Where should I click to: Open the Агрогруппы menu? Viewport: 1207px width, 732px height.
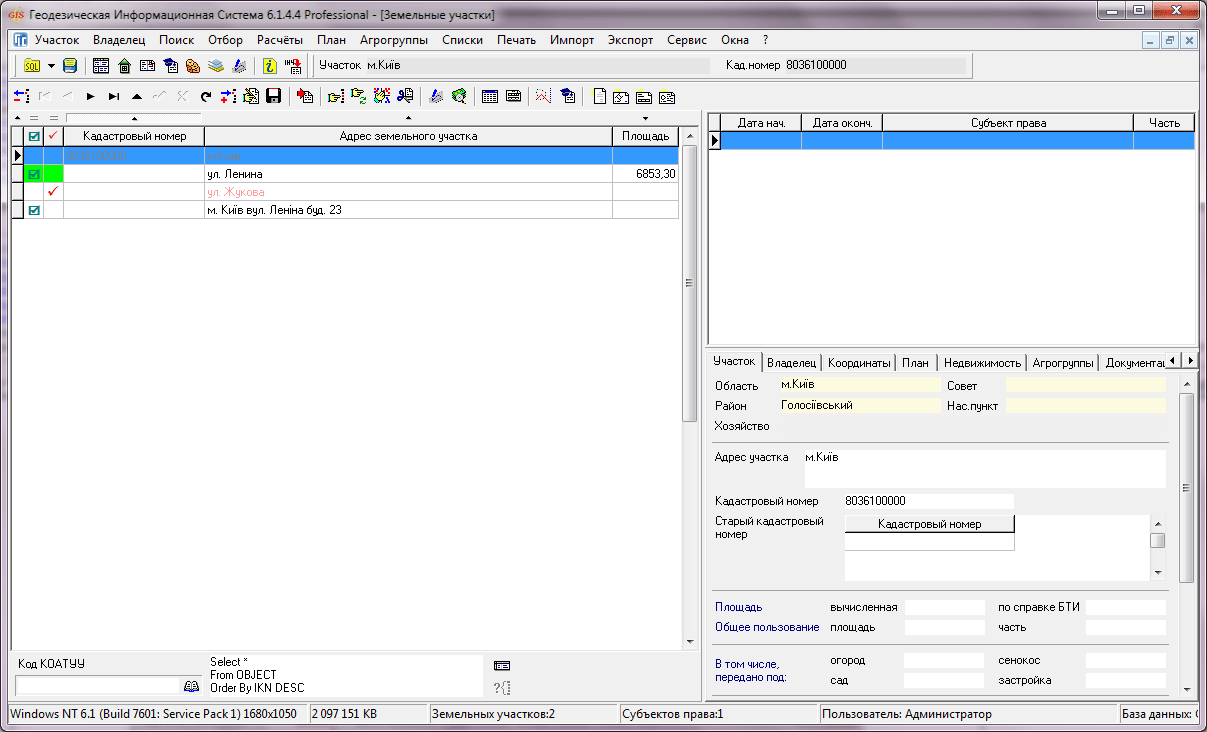click(394, 40)
